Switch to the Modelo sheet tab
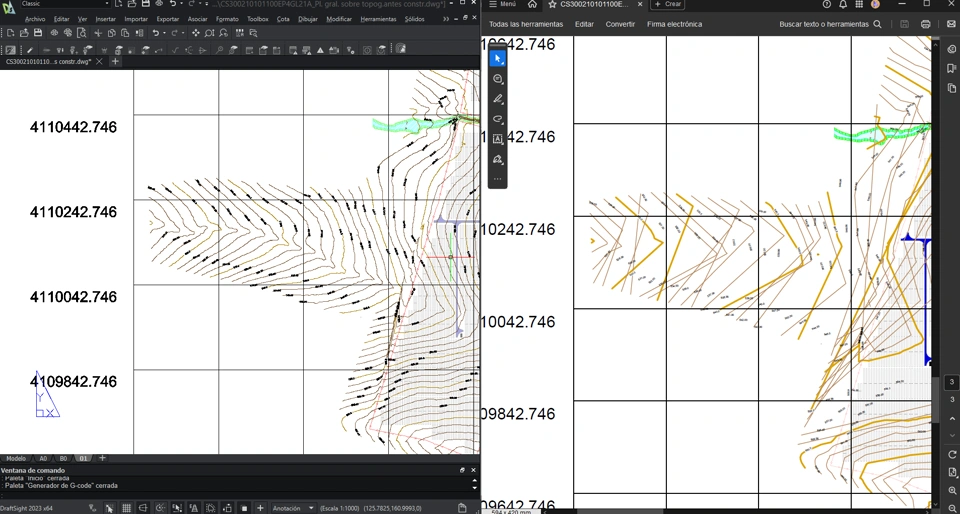960x514 pixels. [x=16, y=458]
